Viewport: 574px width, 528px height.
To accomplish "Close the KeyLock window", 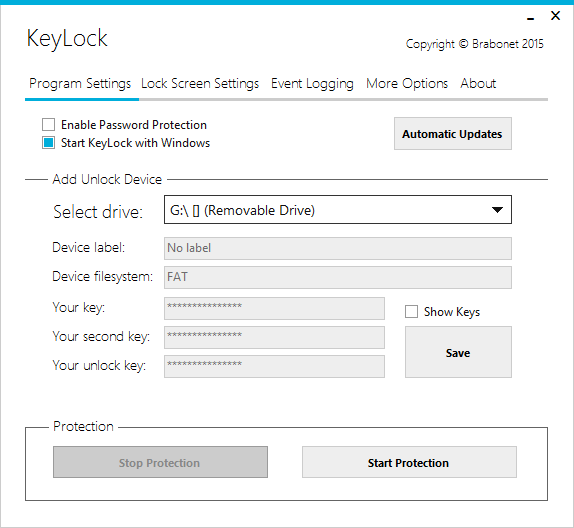I will [555, 16].
